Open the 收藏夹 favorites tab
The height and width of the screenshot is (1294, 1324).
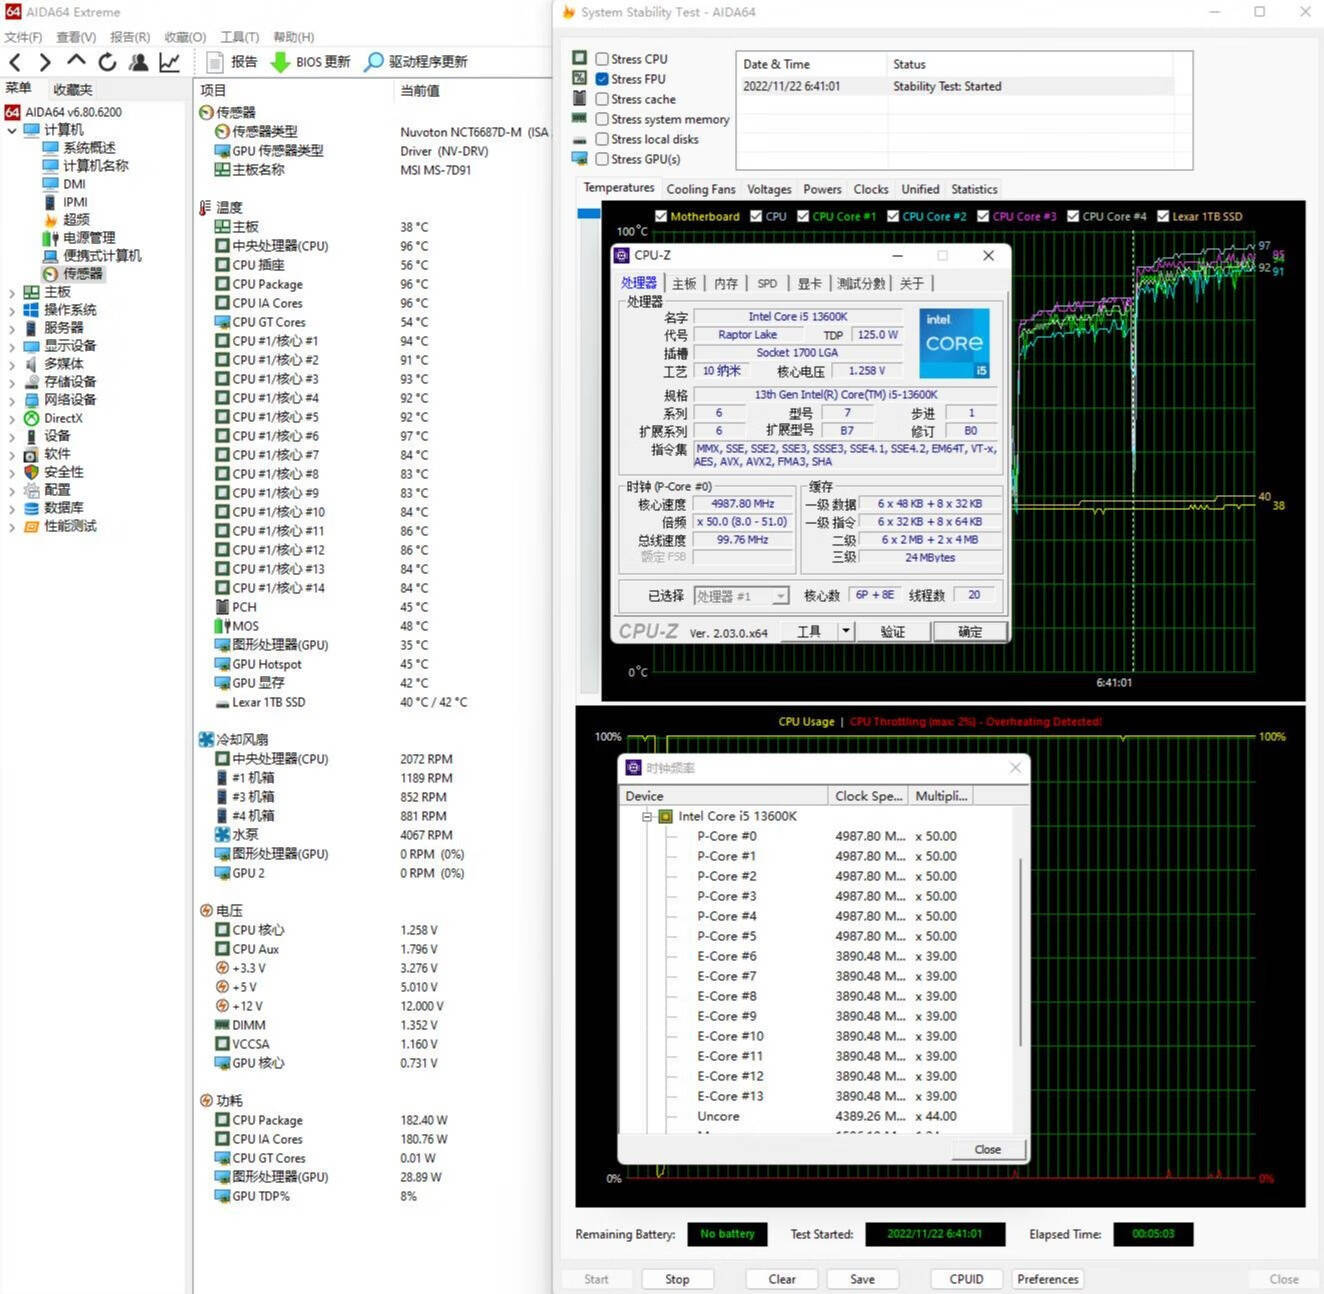click(73, 90)
